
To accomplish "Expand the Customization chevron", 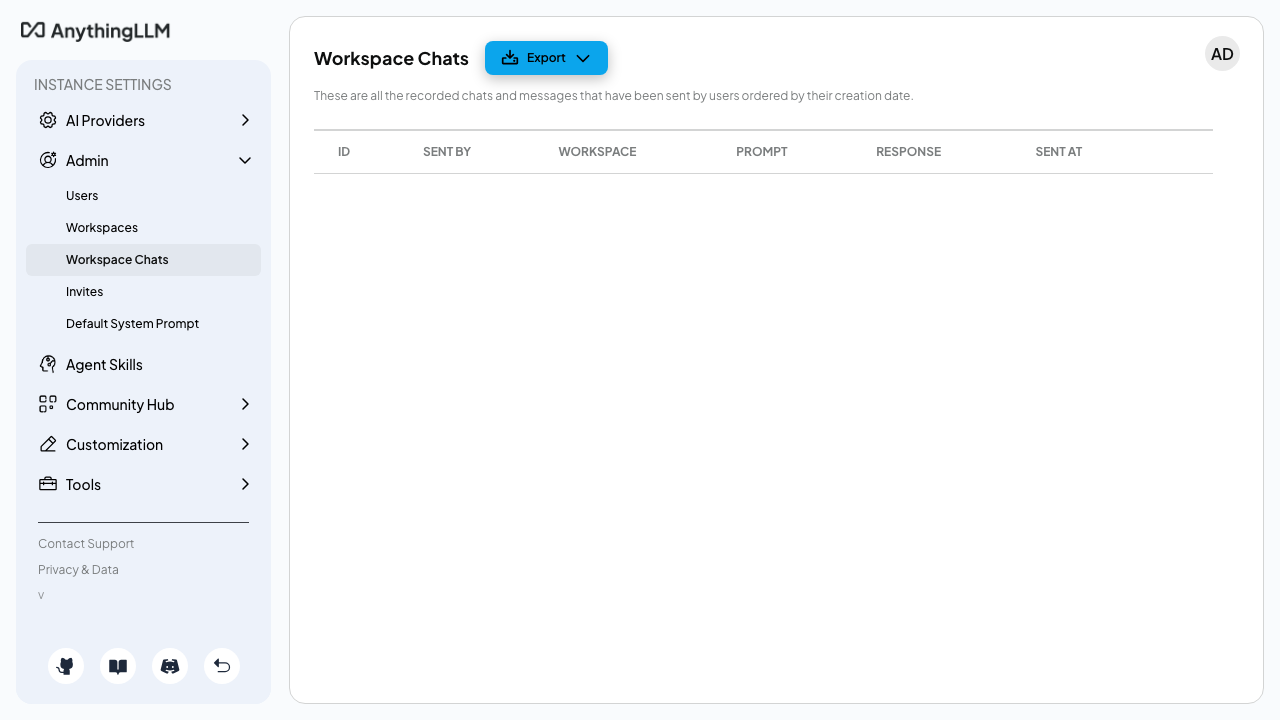I will pyautogui.click(x=245, y=444).
